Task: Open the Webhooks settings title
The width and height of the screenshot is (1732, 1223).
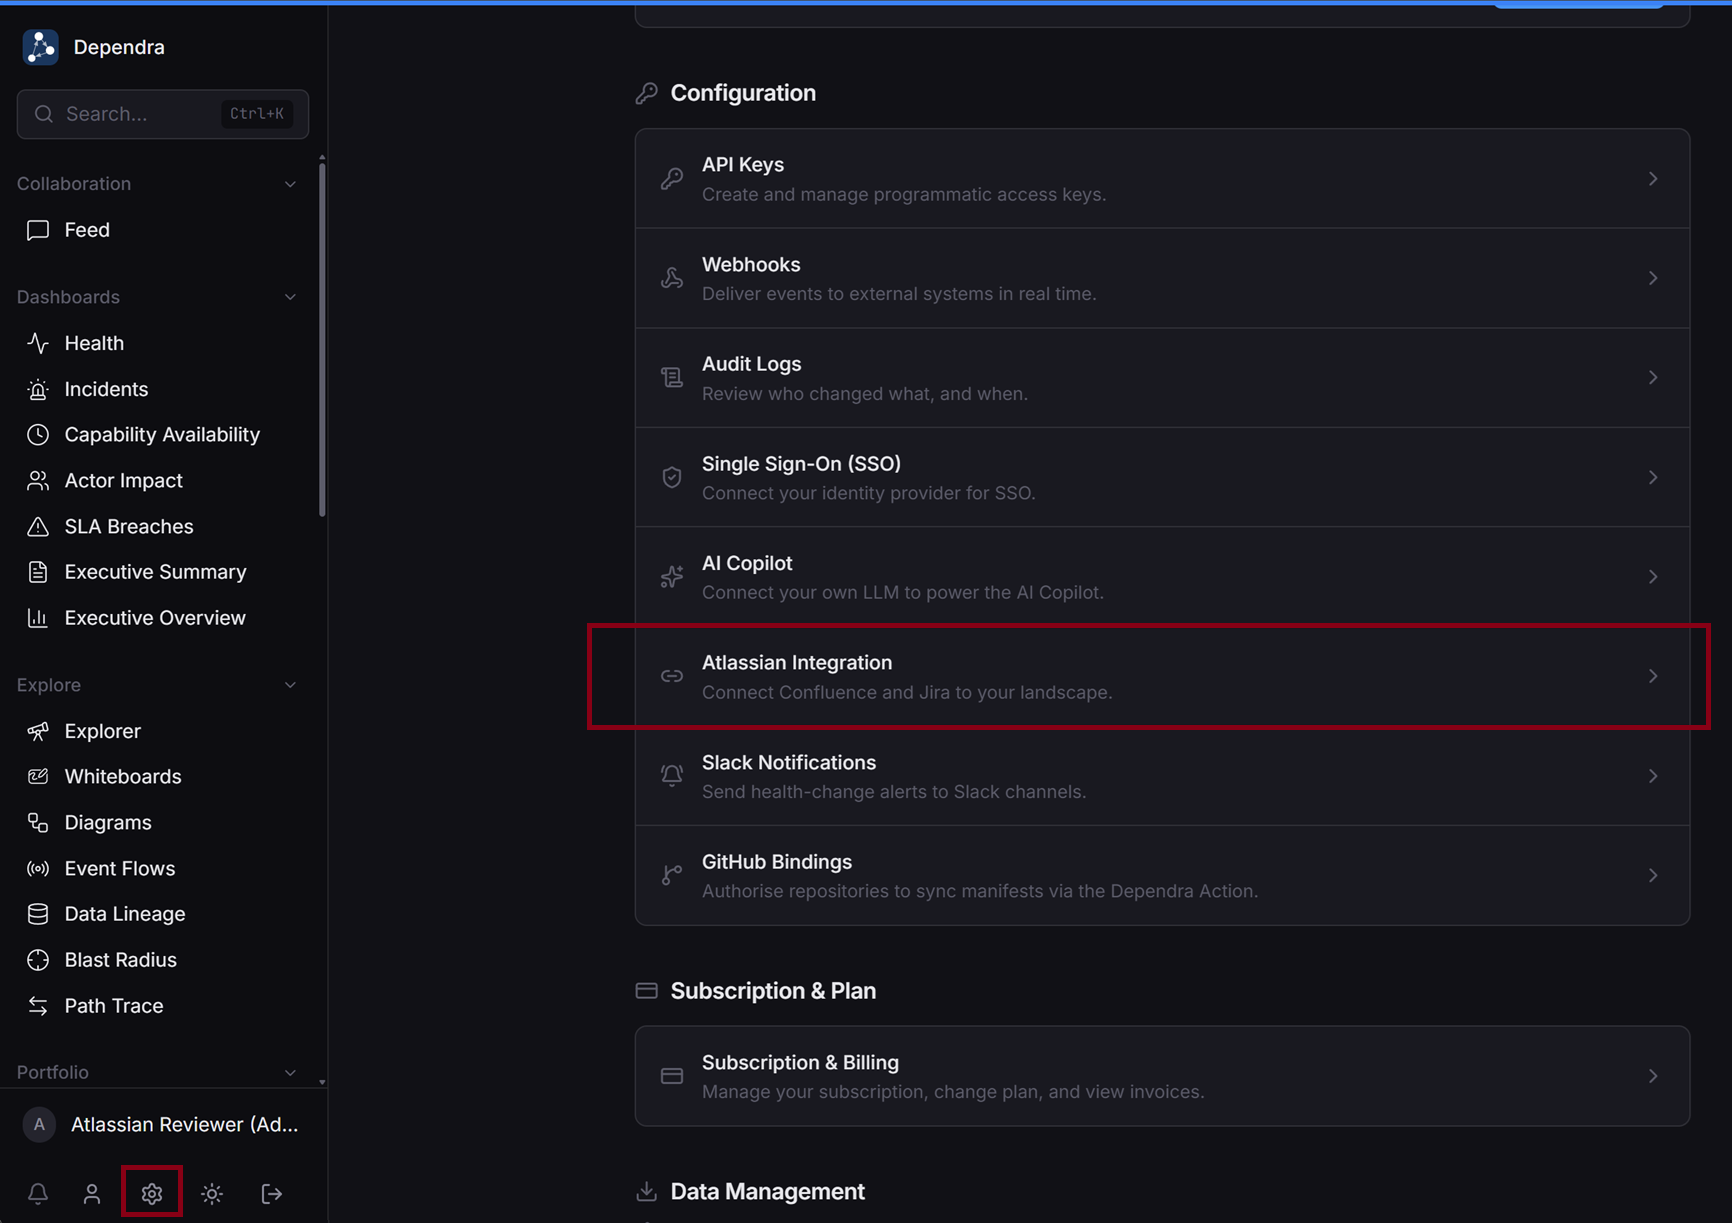Action: (751, 264)
